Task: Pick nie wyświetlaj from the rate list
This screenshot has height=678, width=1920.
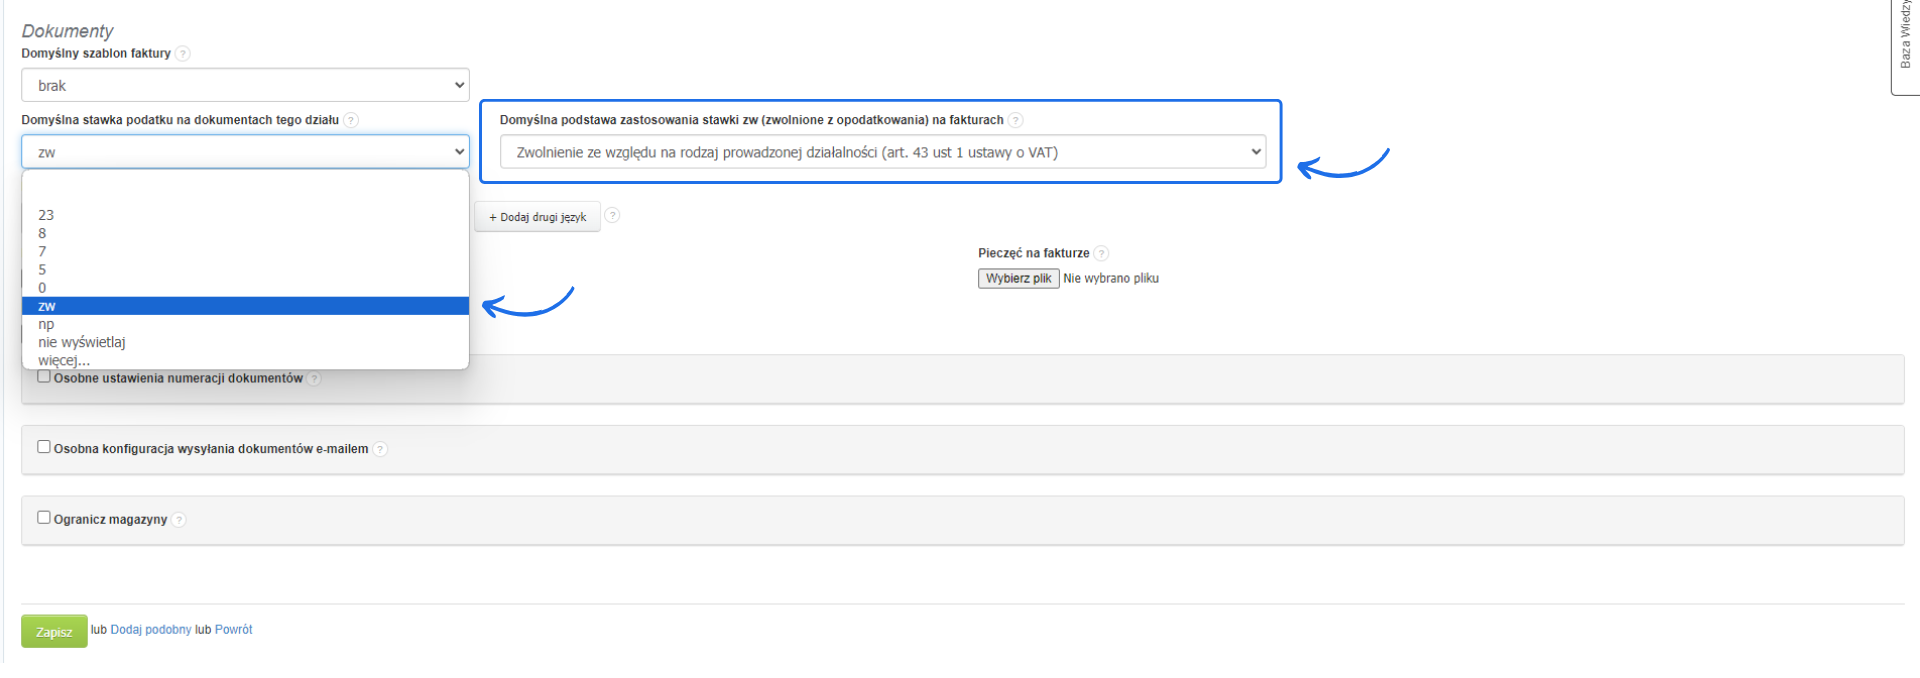Action: click(82, 342)
